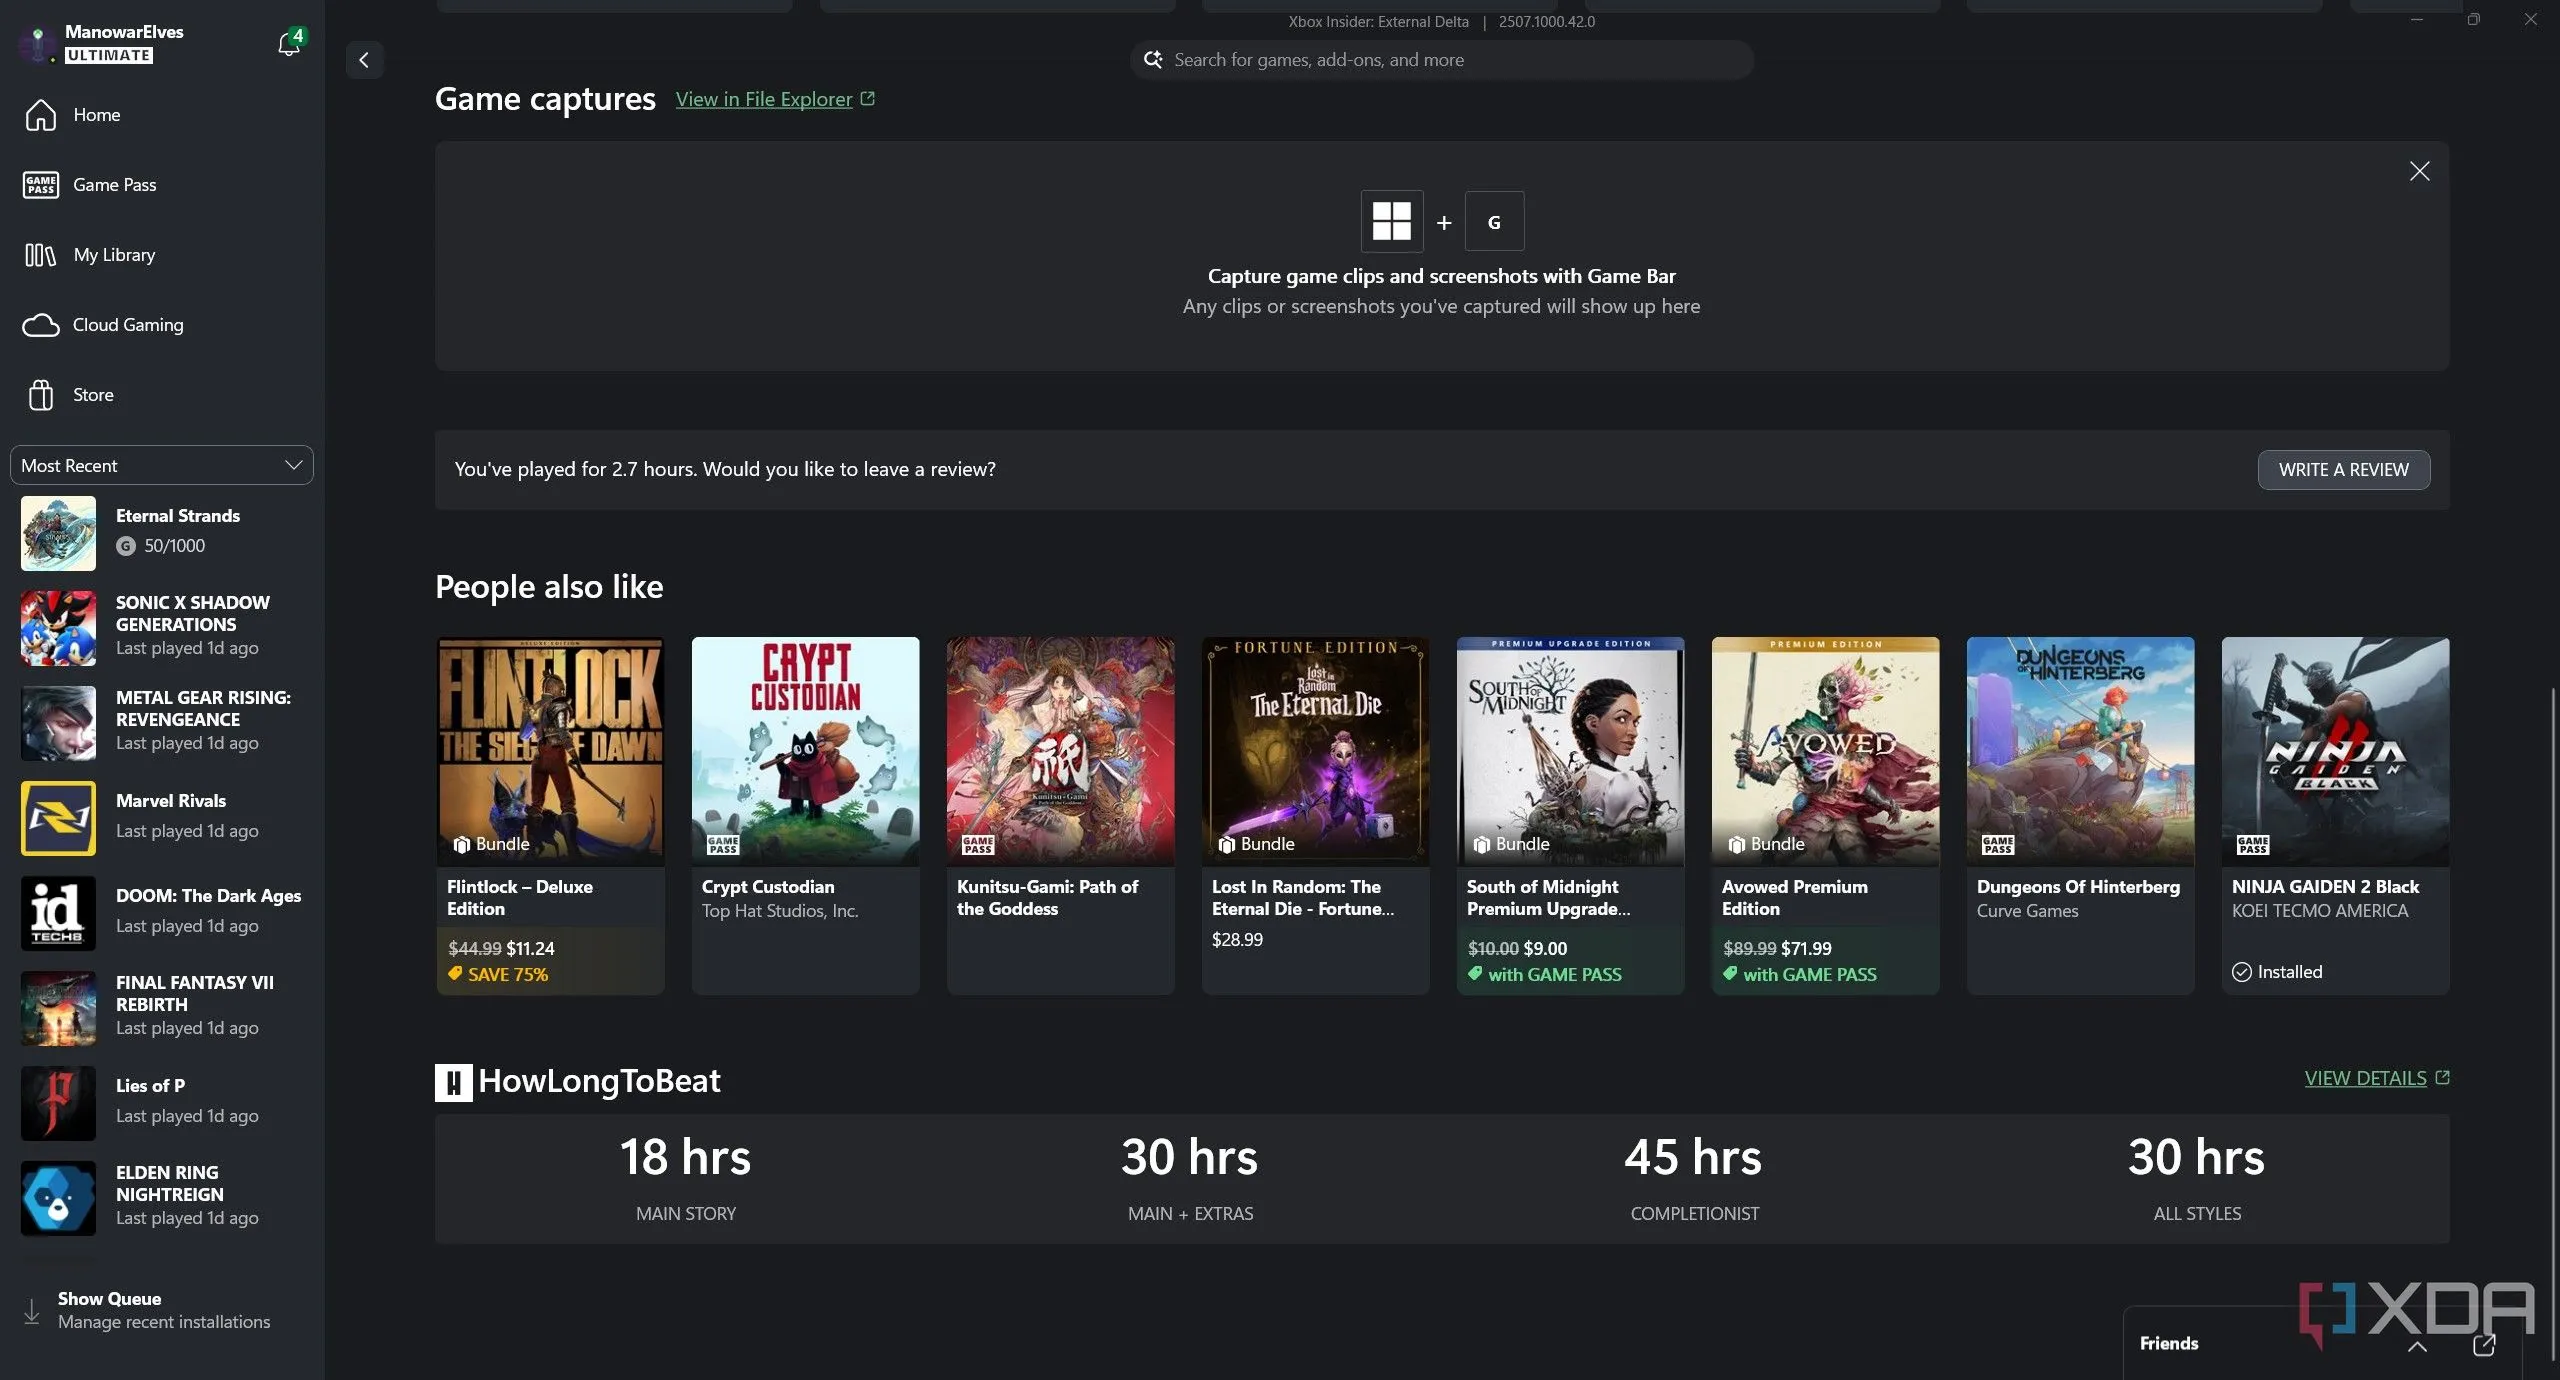Image resolution: width=2560 pixels, height=1380 pixels.
Task: Click the Cloud Gaming cloud icon
Action: [x=41, y=325]
